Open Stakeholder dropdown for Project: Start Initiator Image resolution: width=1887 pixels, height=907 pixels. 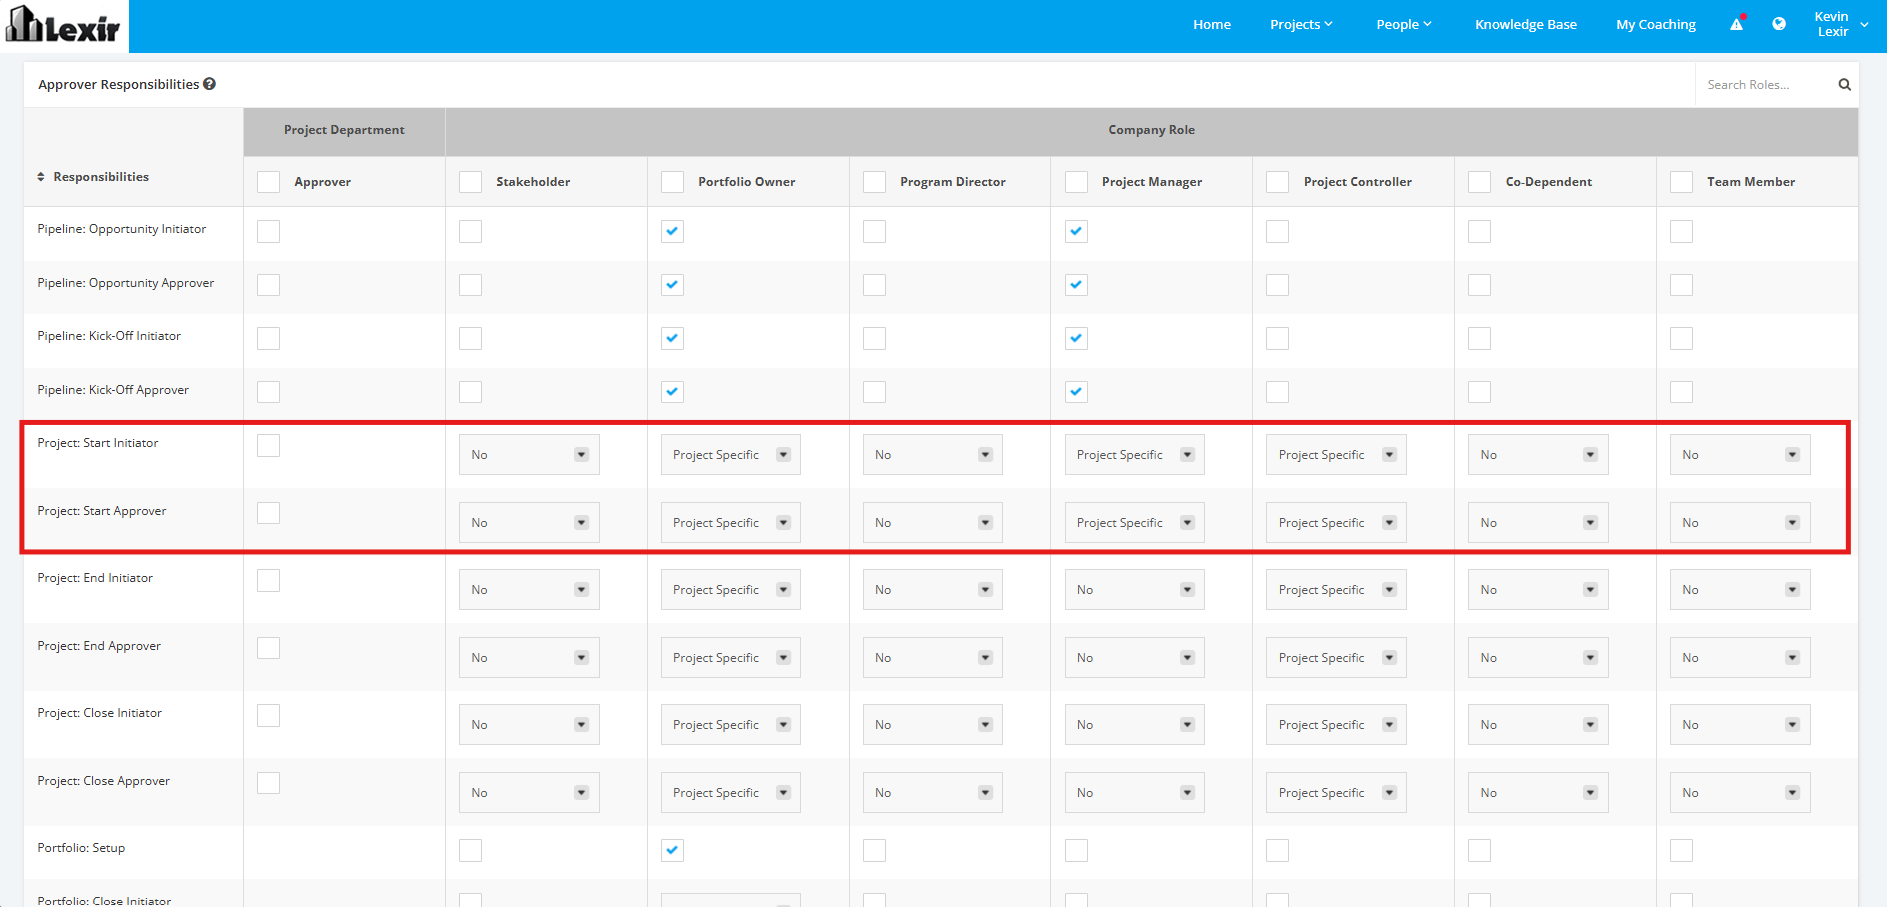tap(529, 455)
